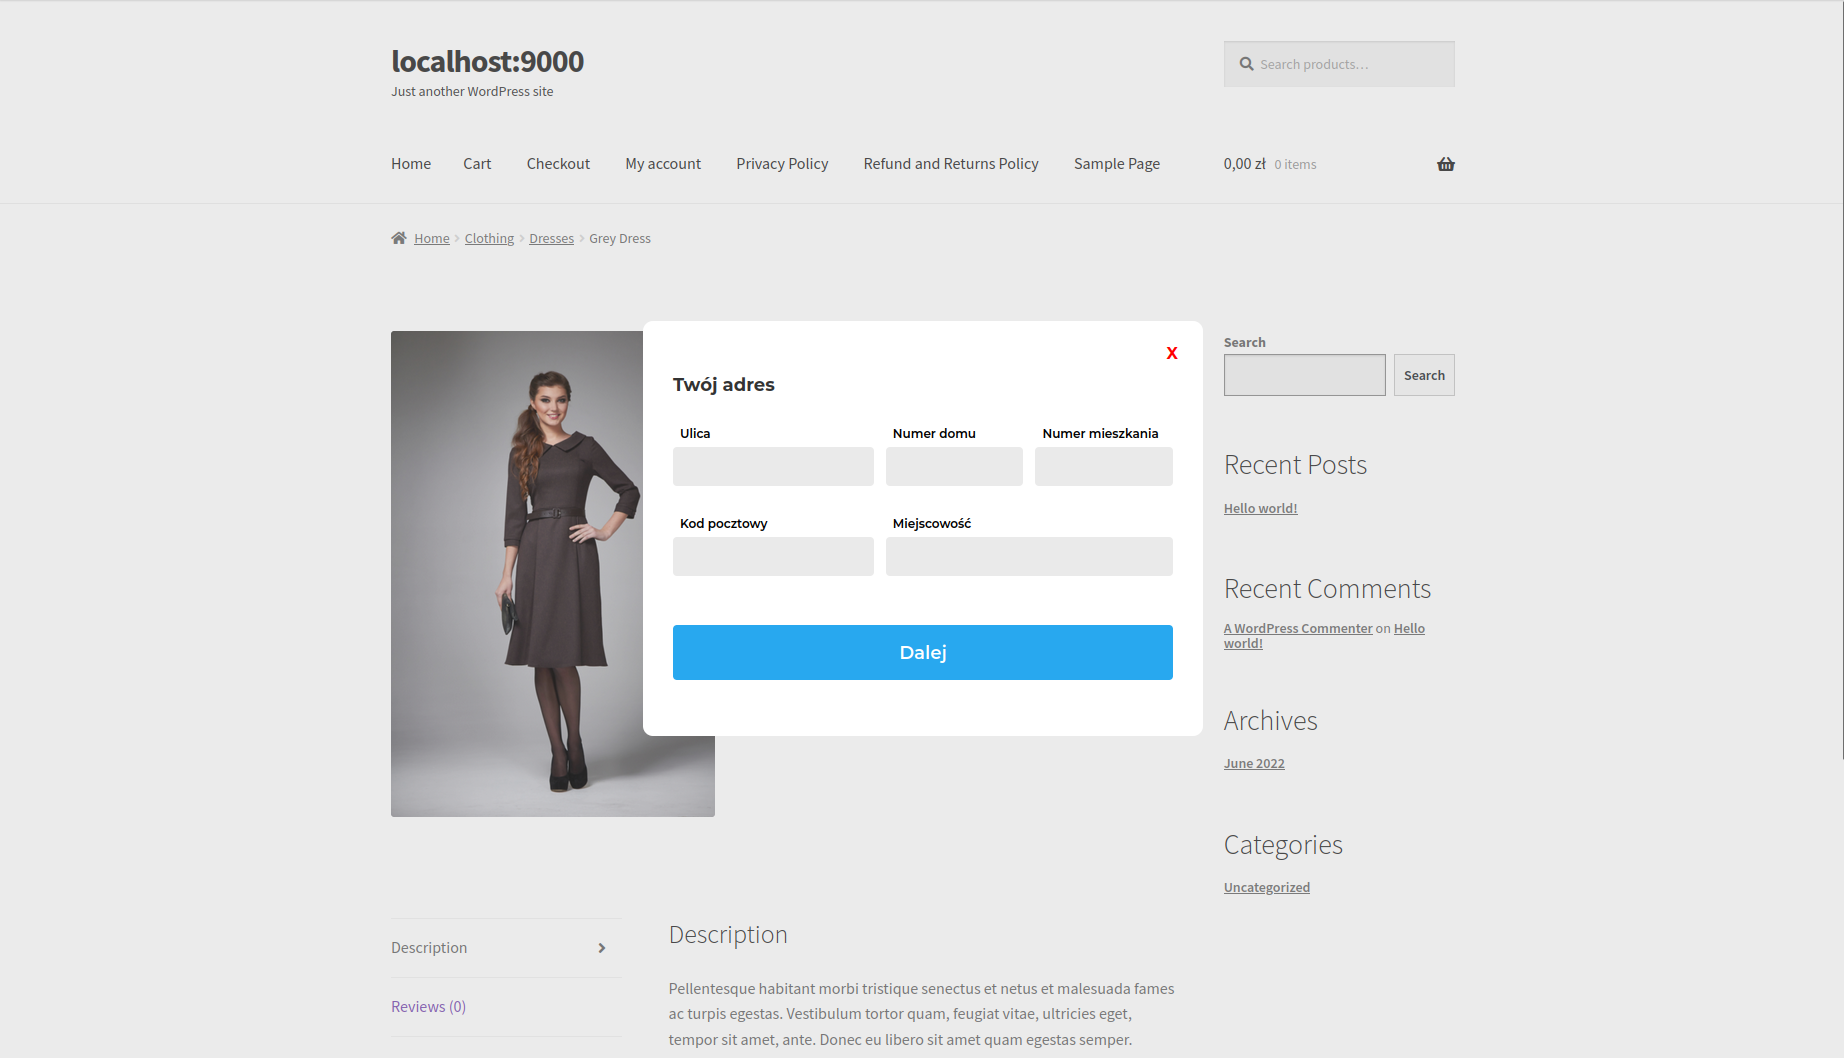Open Refund and Returns Policy page
1844x1058 pixels.
click(x=951, y=164)
